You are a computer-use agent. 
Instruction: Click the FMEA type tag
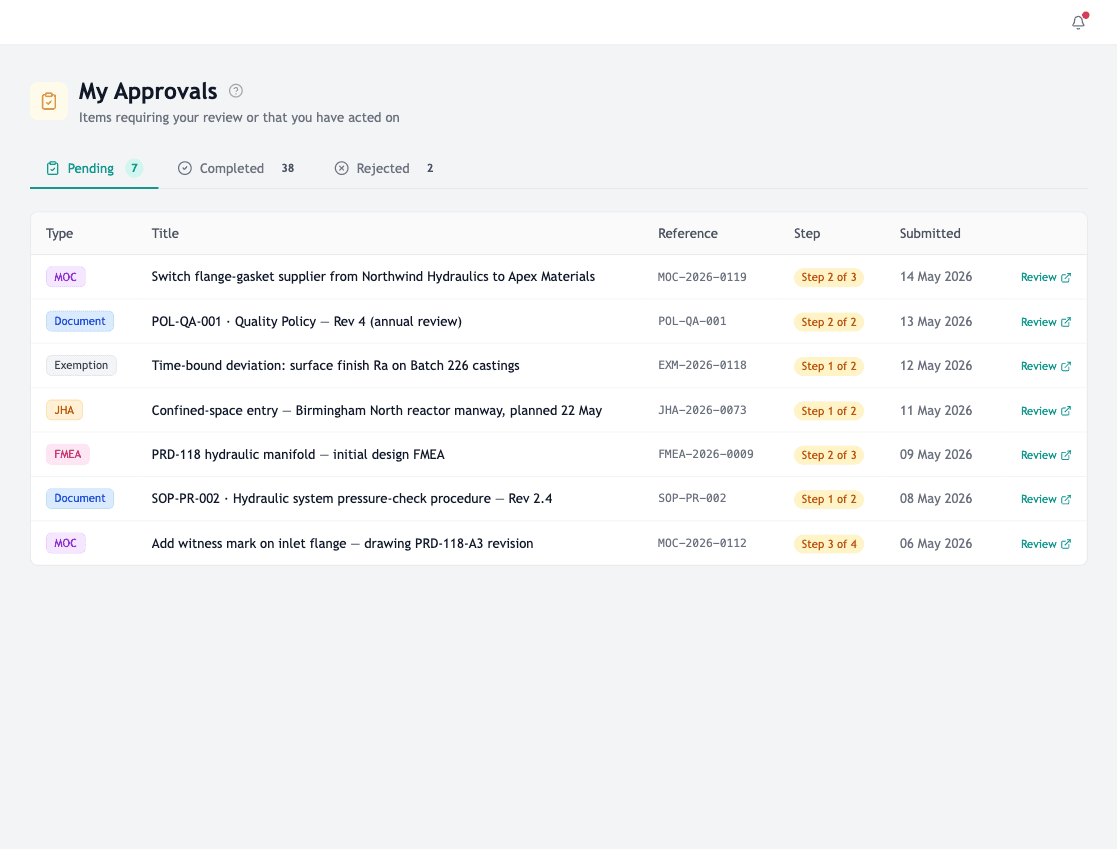coord(68,454)
